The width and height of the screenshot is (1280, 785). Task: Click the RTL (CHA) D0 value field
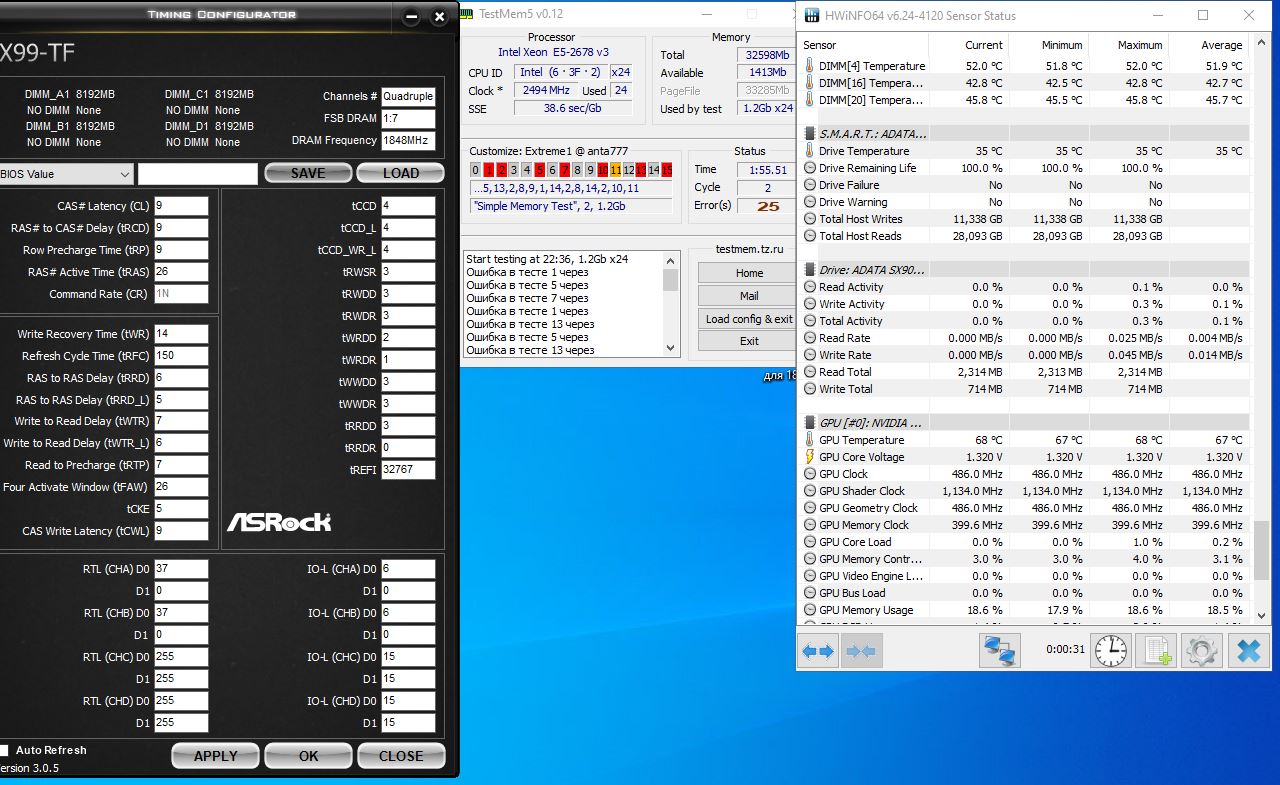coord(181,569)
